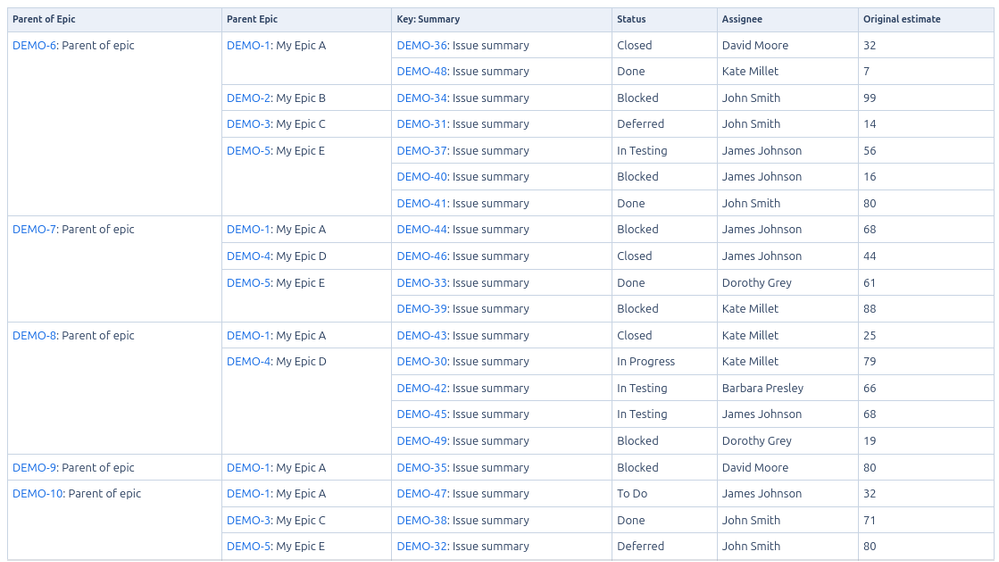This screenshot has width=999, height=562.
Task: Select Dorothy Grey assignee in DEMO-33 row
Action: click(757, 283)
